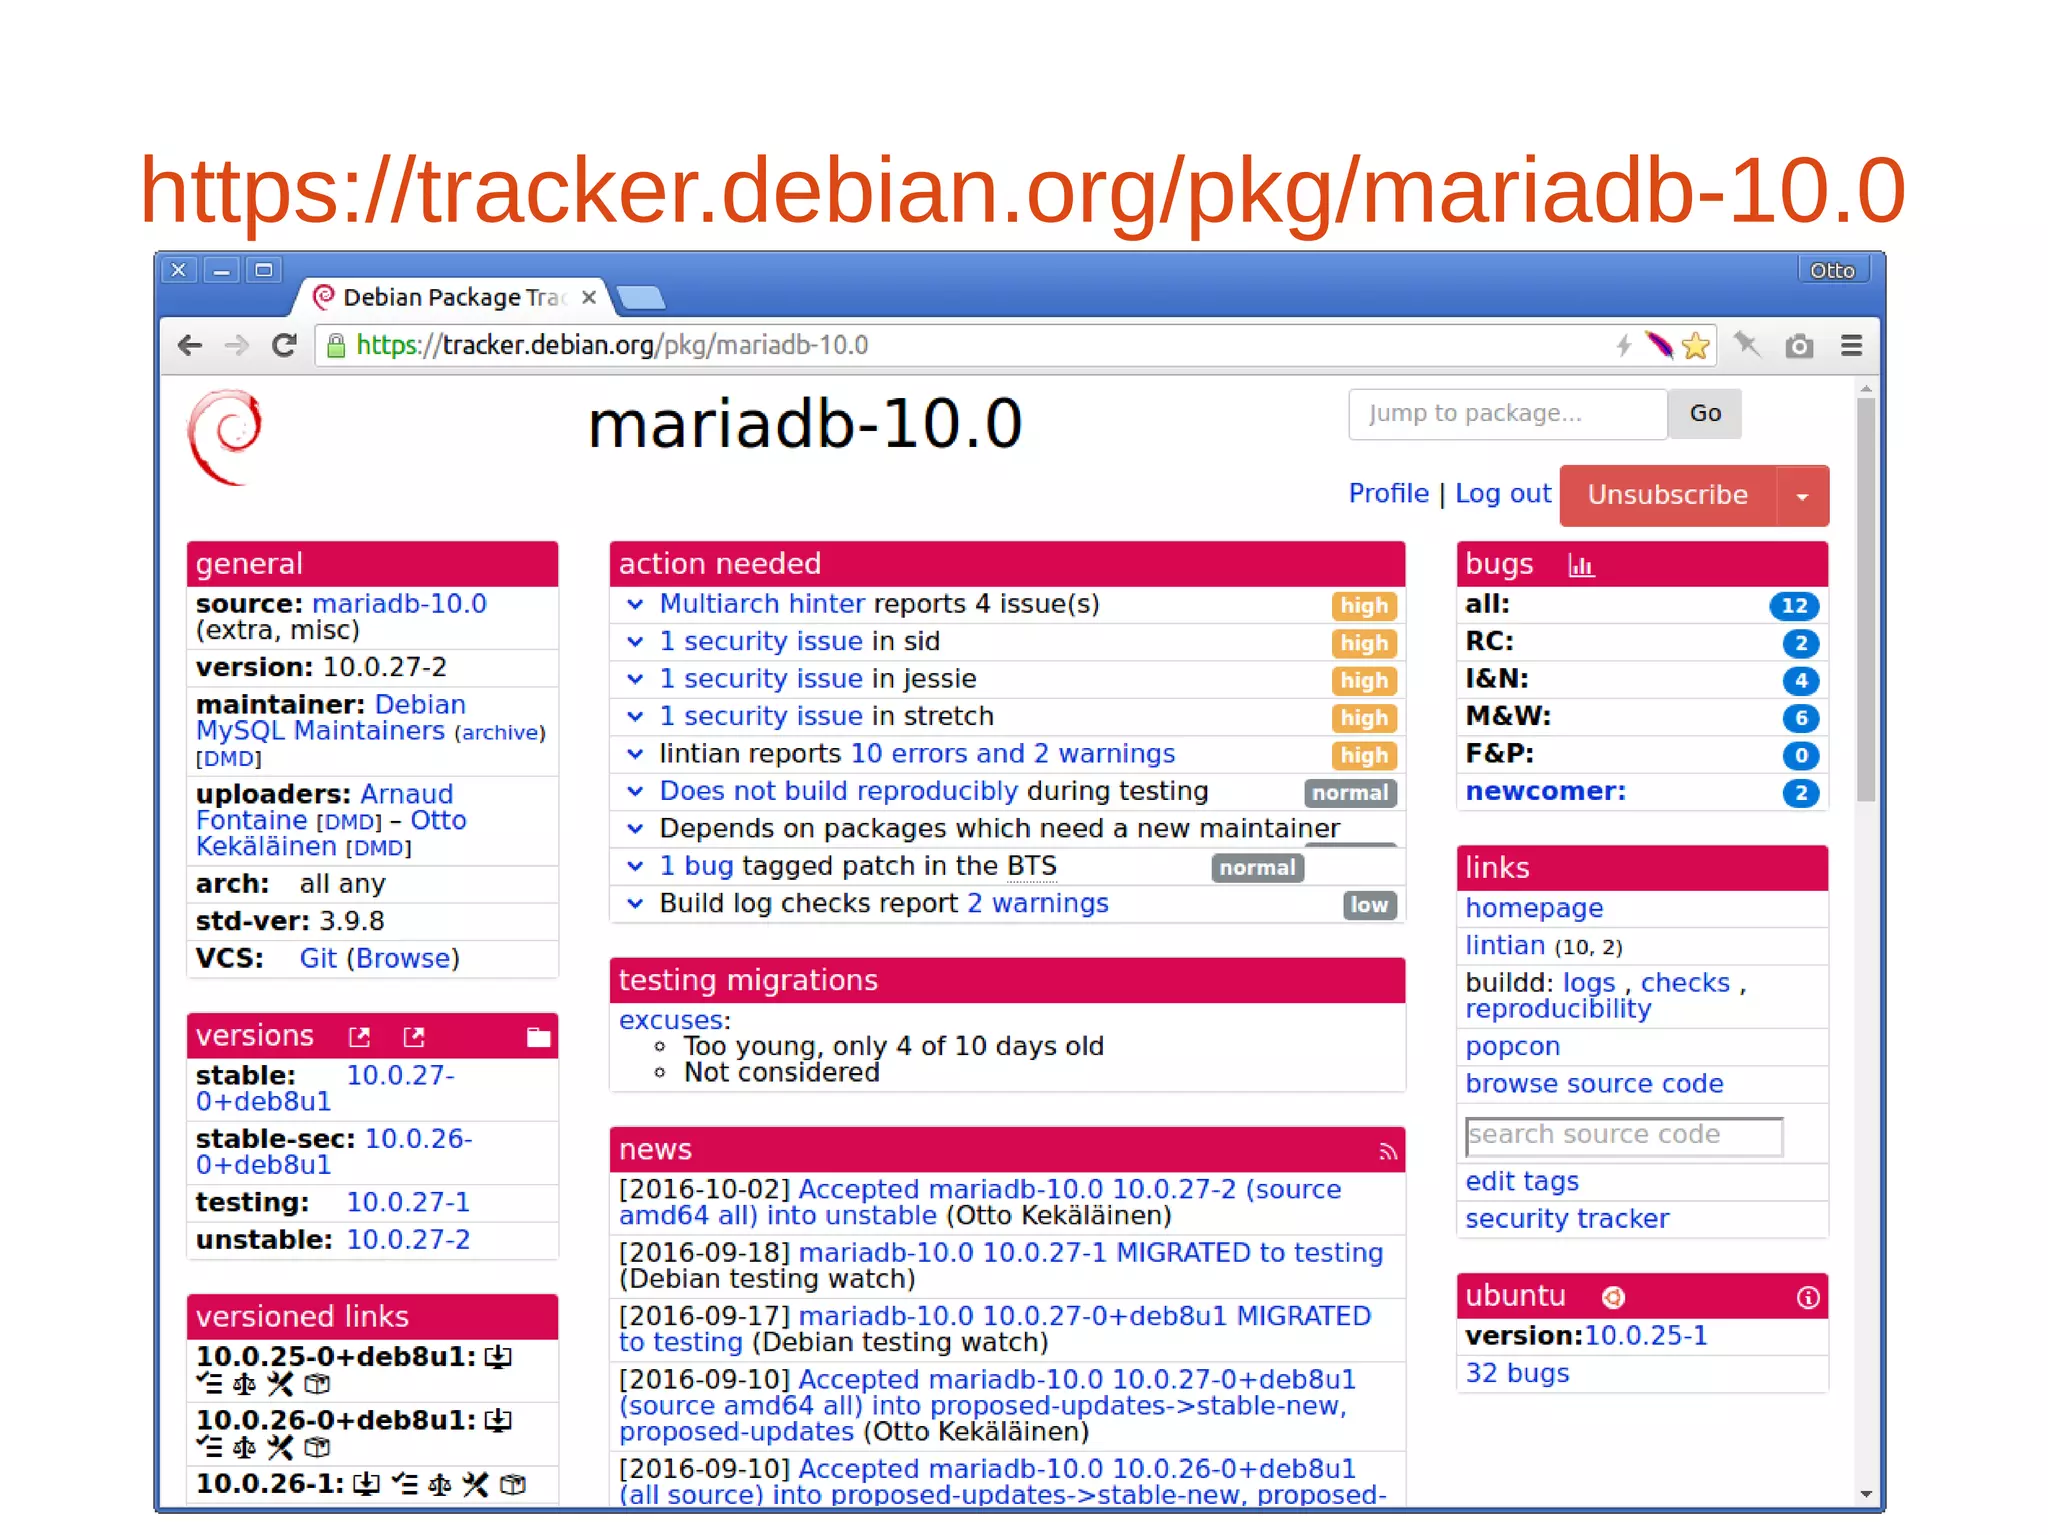Viewport: 2048px width, 1535px height.
Task: Click changelog icon for 10.0.26-1
Action: [x=404, y=1484]
